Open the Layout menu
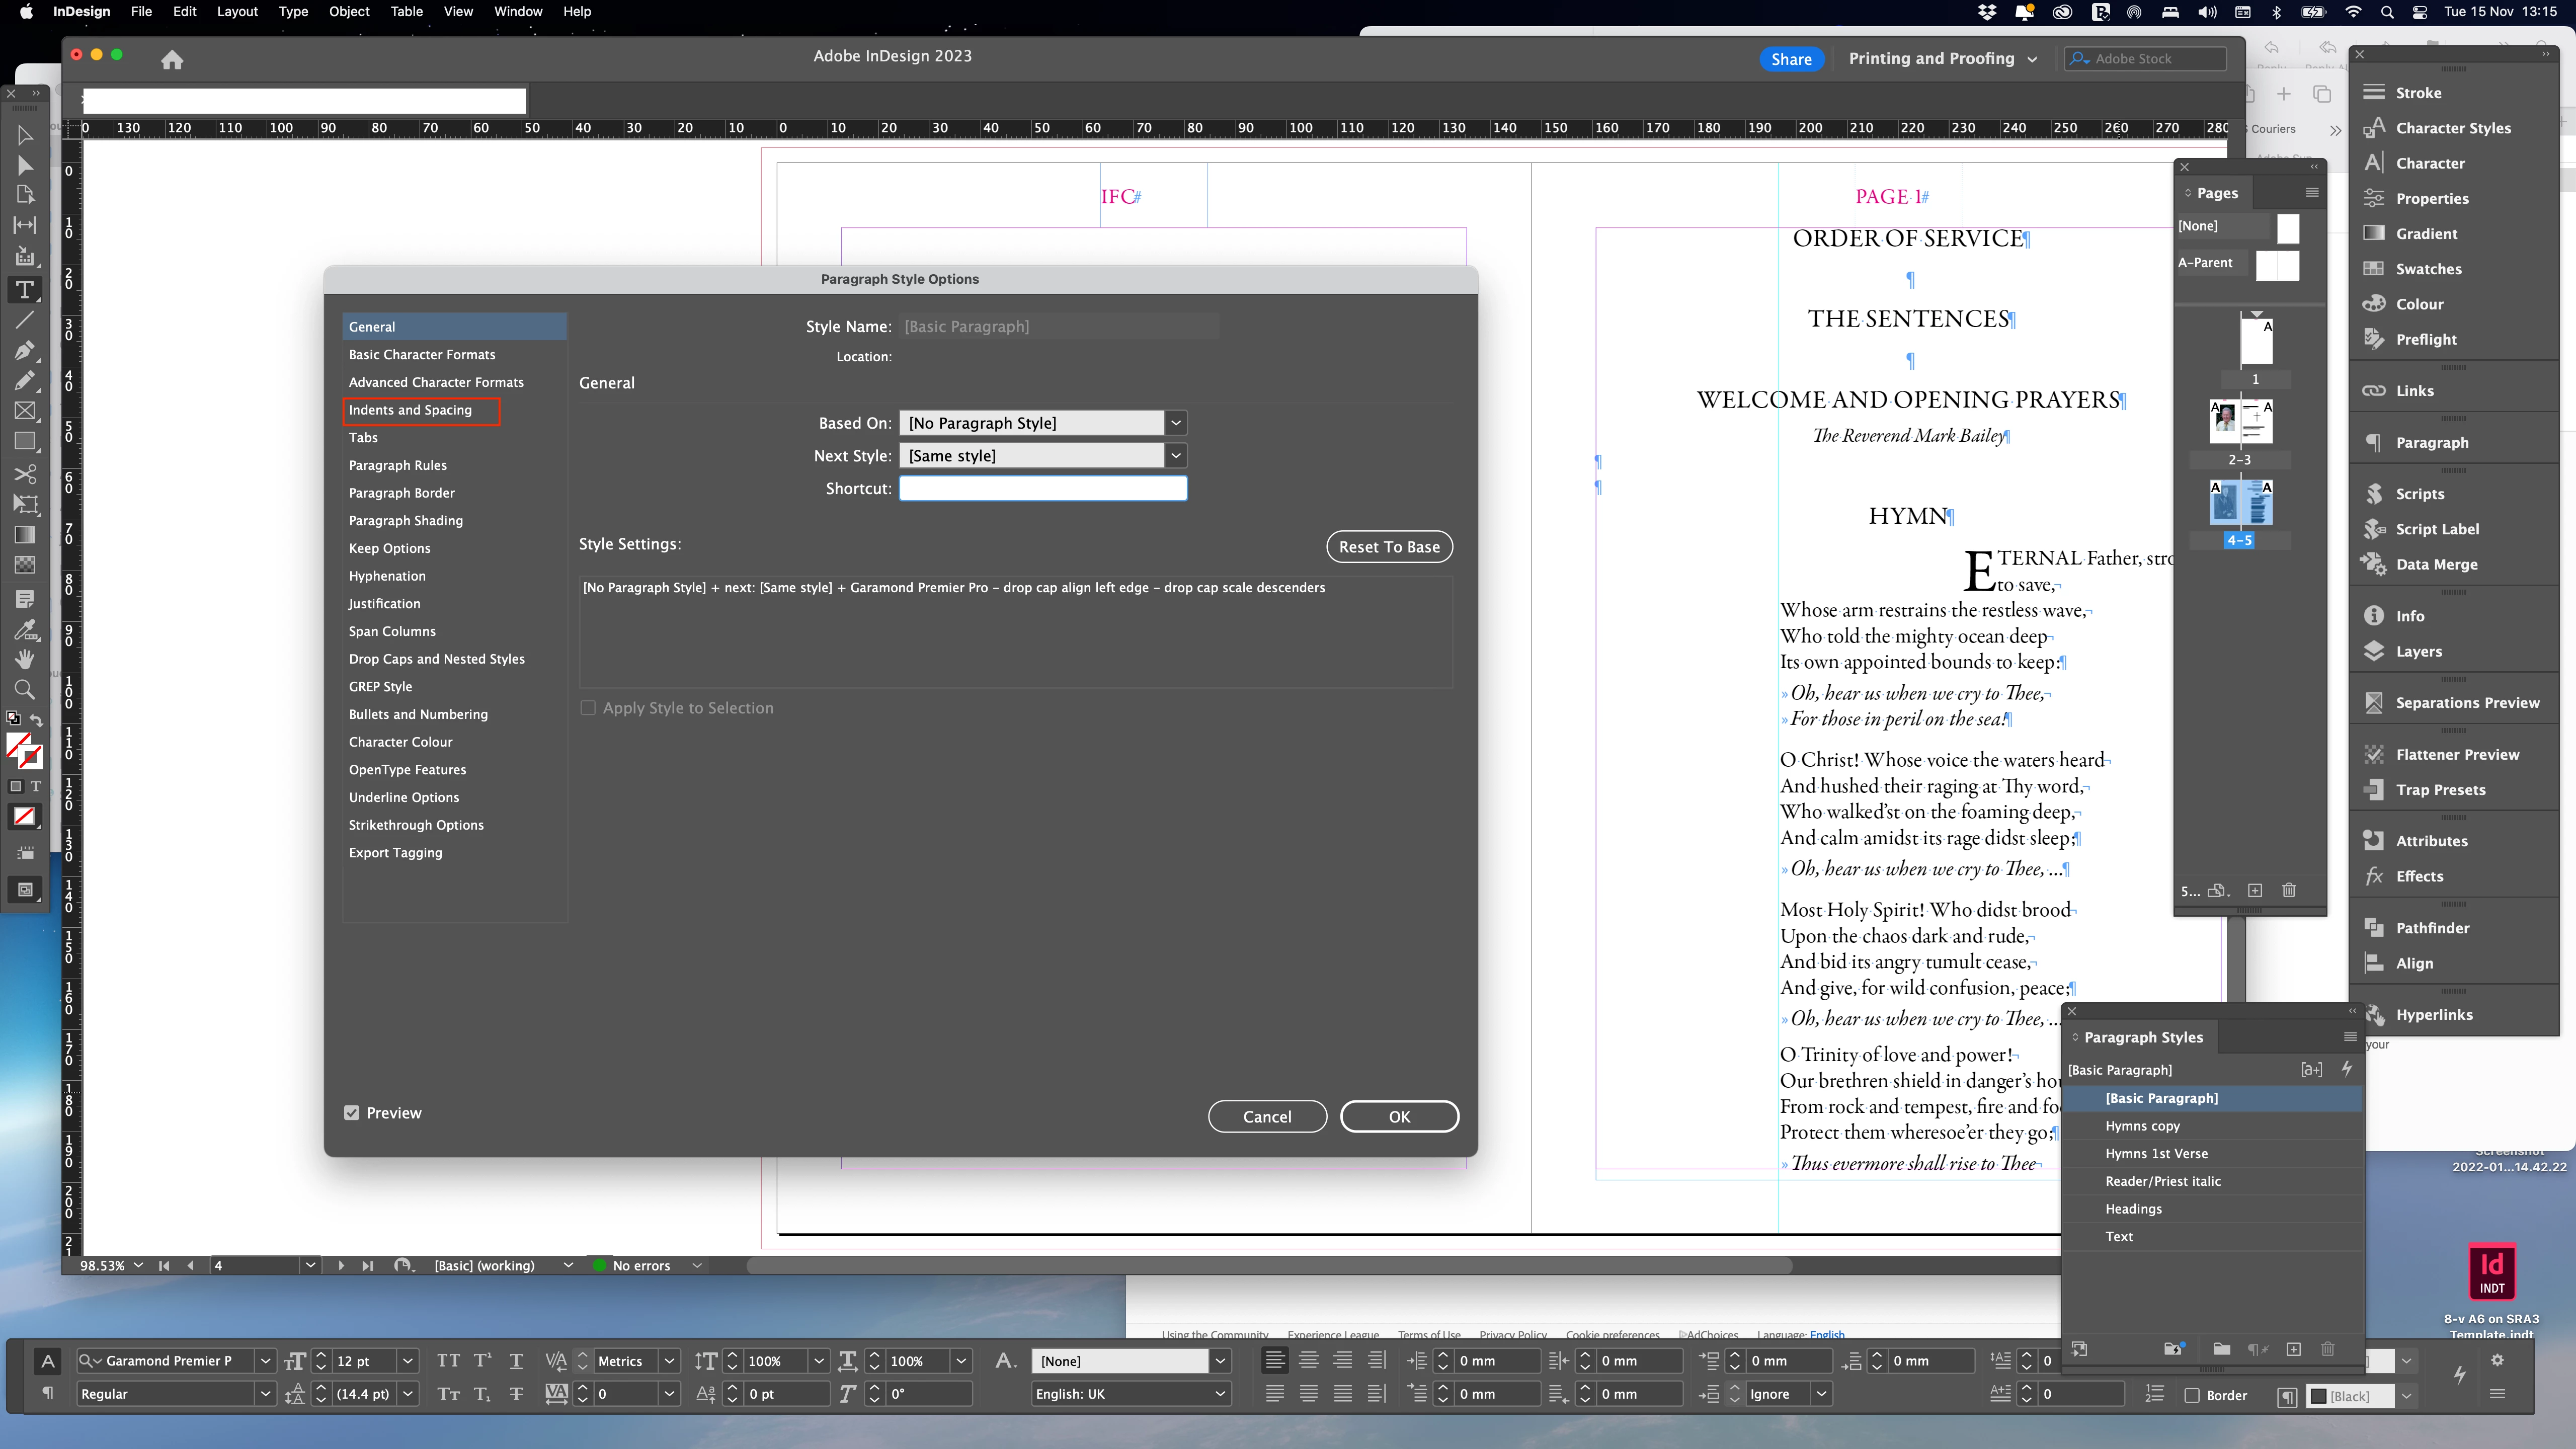 click(237, 11)
